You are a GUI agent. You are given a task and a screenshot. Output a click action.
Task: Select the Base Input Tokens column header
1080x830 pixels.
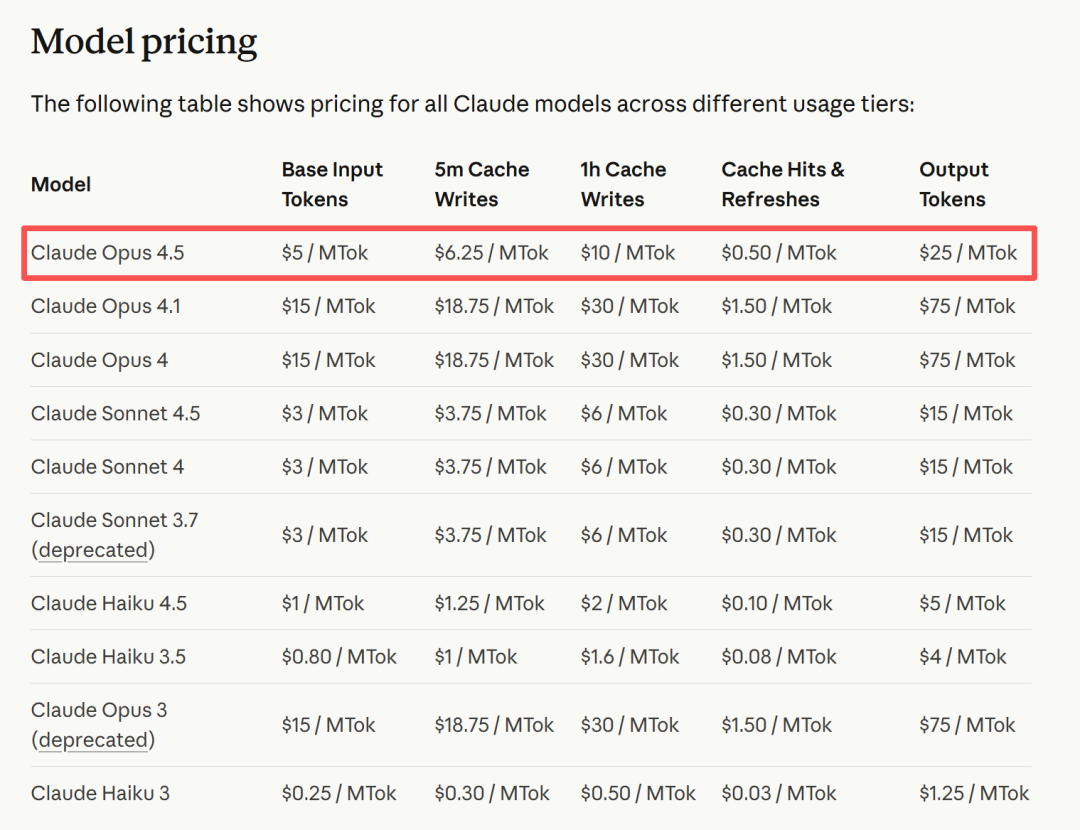click(332, 184)
